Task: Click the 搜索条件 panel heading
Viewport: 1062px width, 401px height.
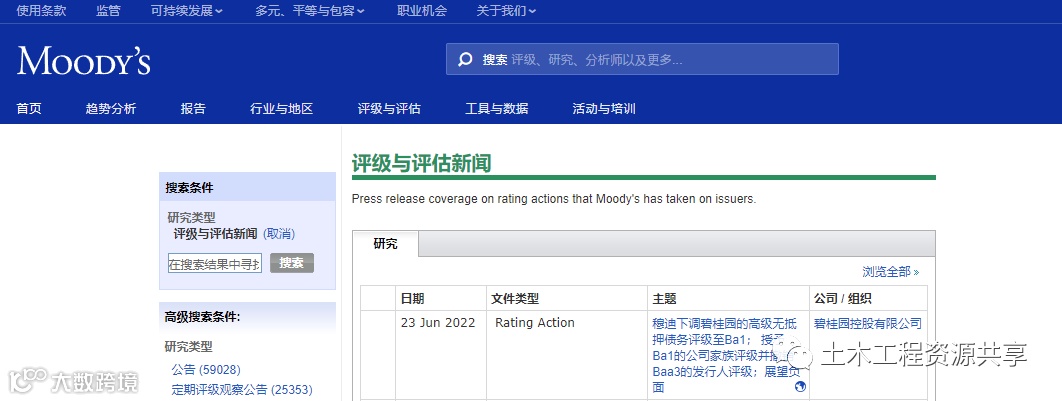Action: [189, 188]
